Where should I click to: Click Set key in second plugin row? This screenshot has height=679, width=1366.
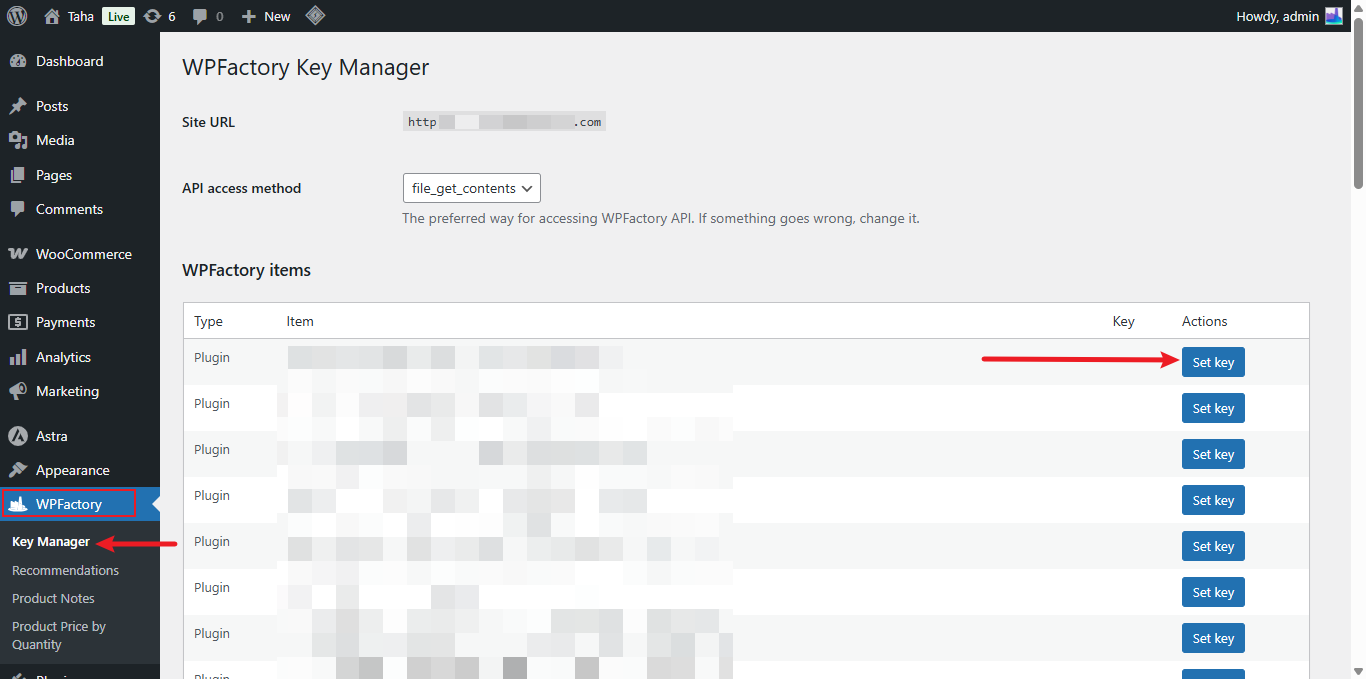(x=1213, y=408)
